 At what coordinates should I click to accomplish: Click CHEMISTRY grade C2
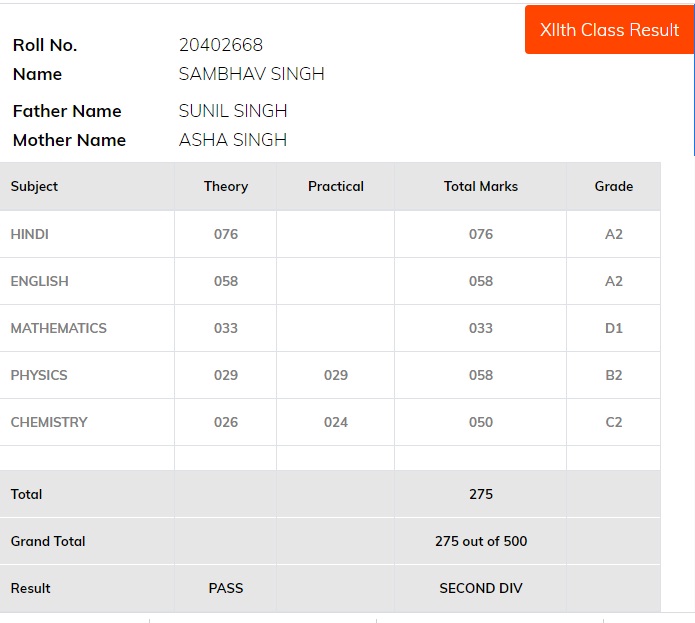[614, 422]
